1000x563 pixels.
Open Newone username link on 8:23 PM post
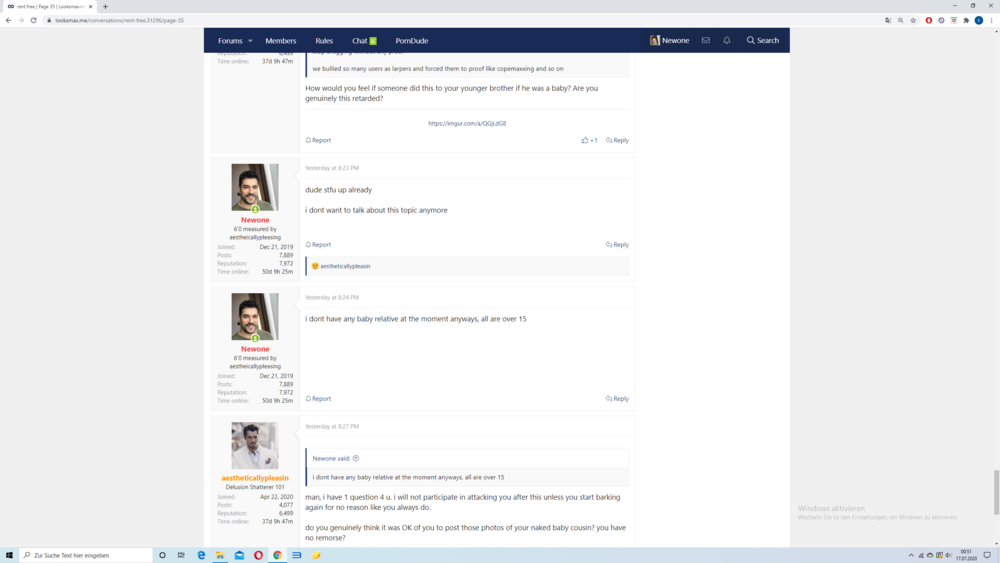255,220
